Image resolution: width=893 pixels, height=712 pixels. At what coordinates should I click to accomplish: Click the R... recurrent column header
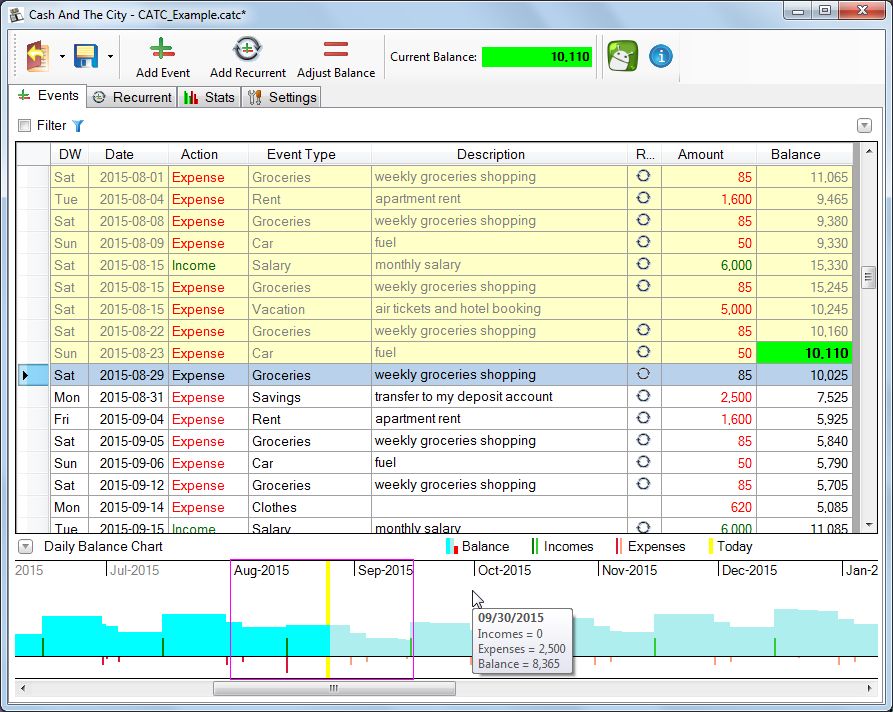pyautogui.click(x=645, y=154)
